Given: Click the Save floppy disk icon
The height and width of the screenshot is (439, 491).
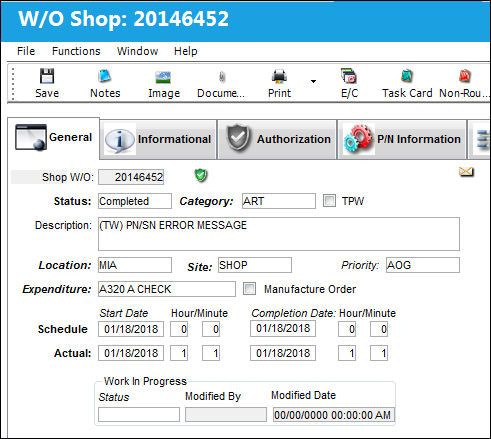Looking at the screenshot, I should (x=47, y=76).
